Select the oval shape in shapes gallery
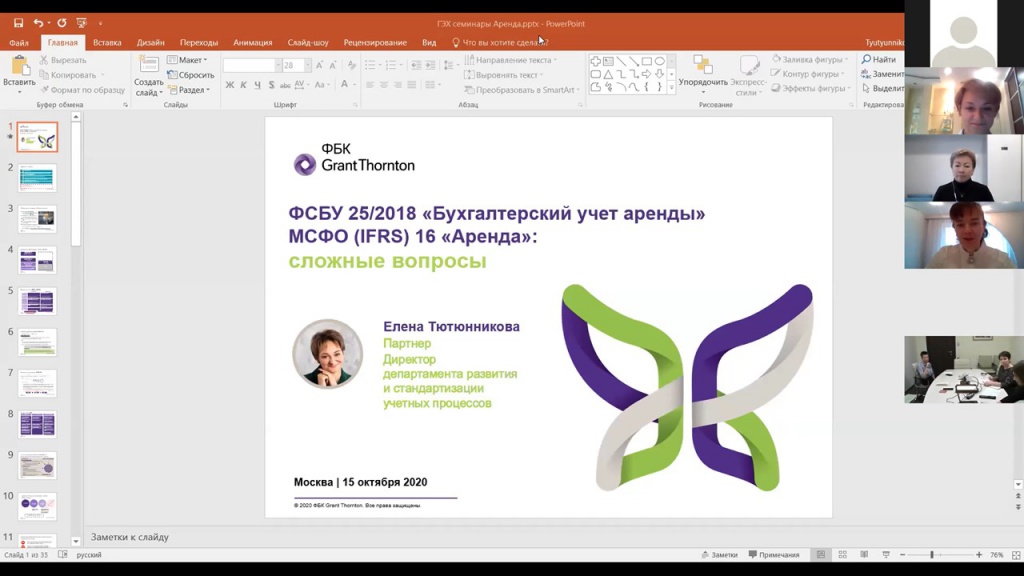 pos(660,61)
